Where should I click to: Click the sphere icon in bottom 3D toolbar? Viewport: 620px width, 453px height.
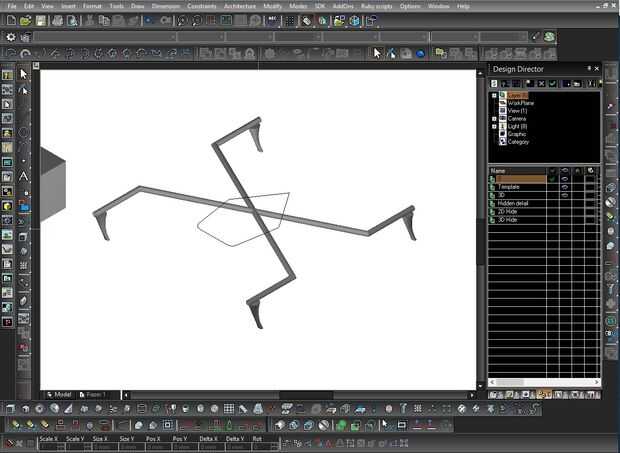(55, 409)
